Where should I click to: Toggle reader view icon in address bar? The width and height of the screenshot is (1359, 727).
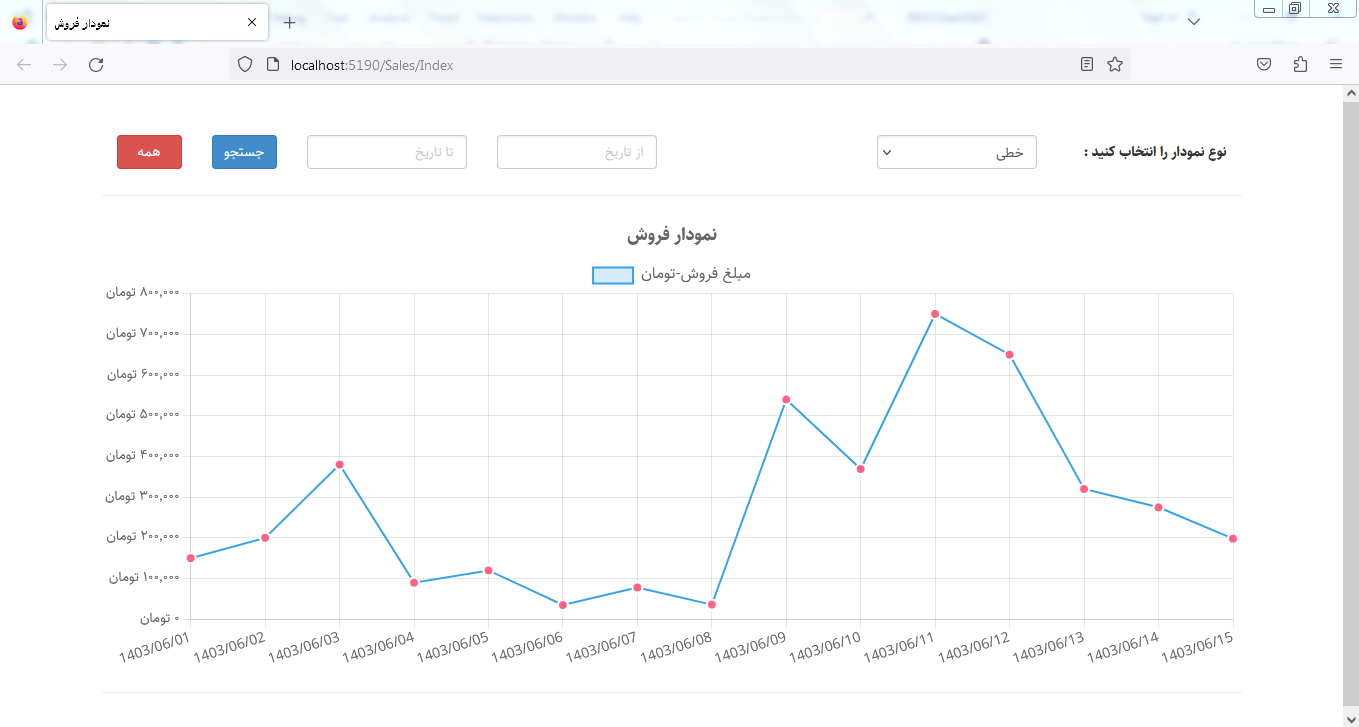click(1087, 65)
